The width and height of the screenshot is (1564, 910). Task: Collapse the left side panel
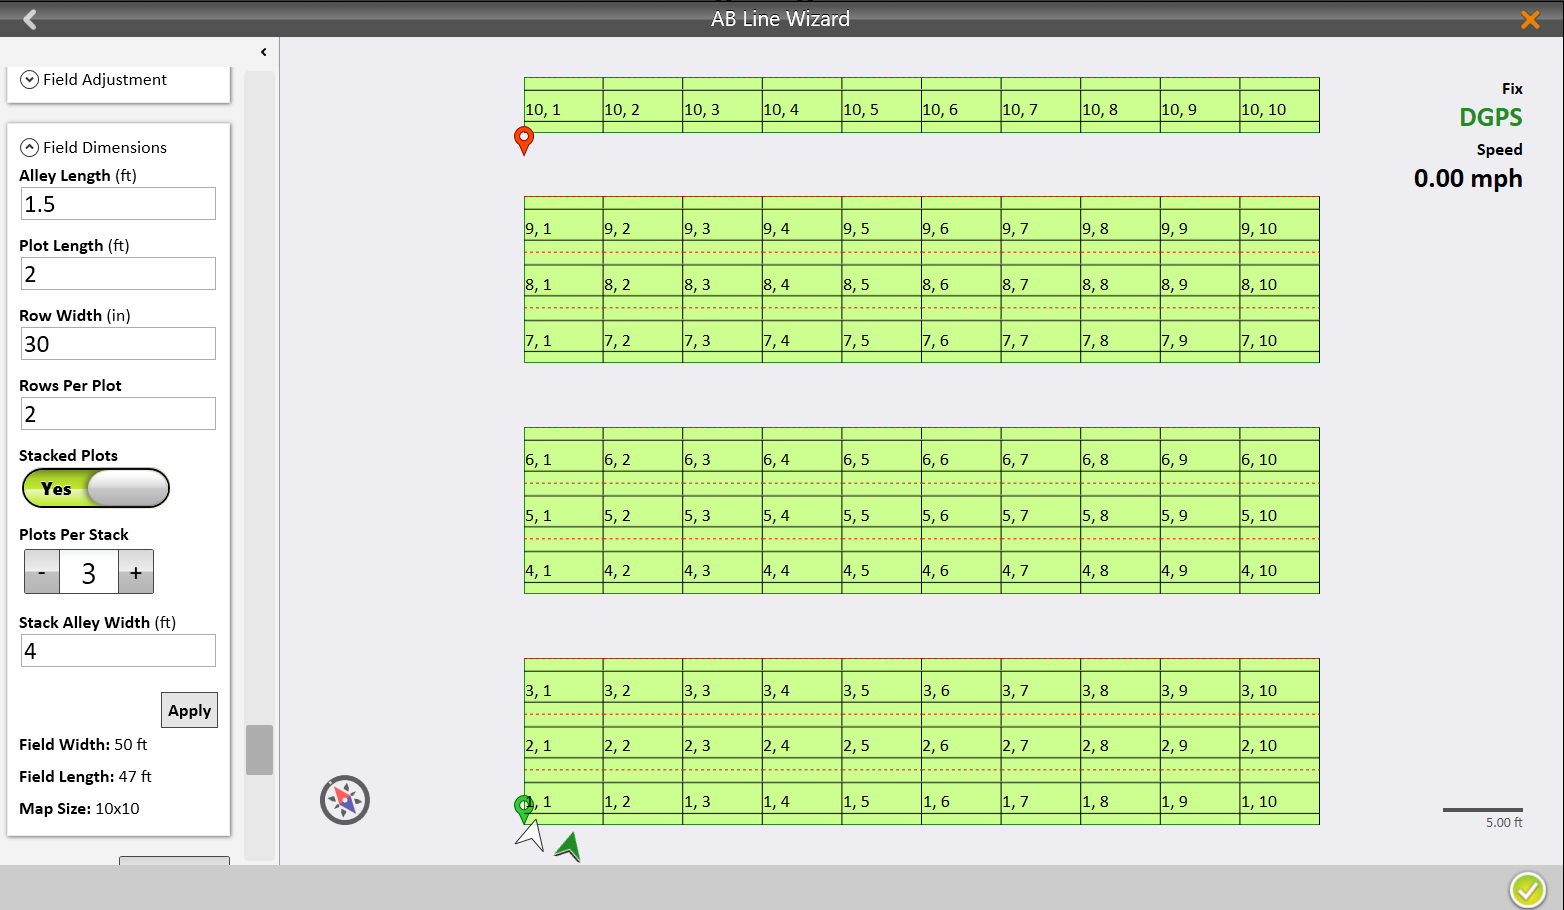[263, 52]
